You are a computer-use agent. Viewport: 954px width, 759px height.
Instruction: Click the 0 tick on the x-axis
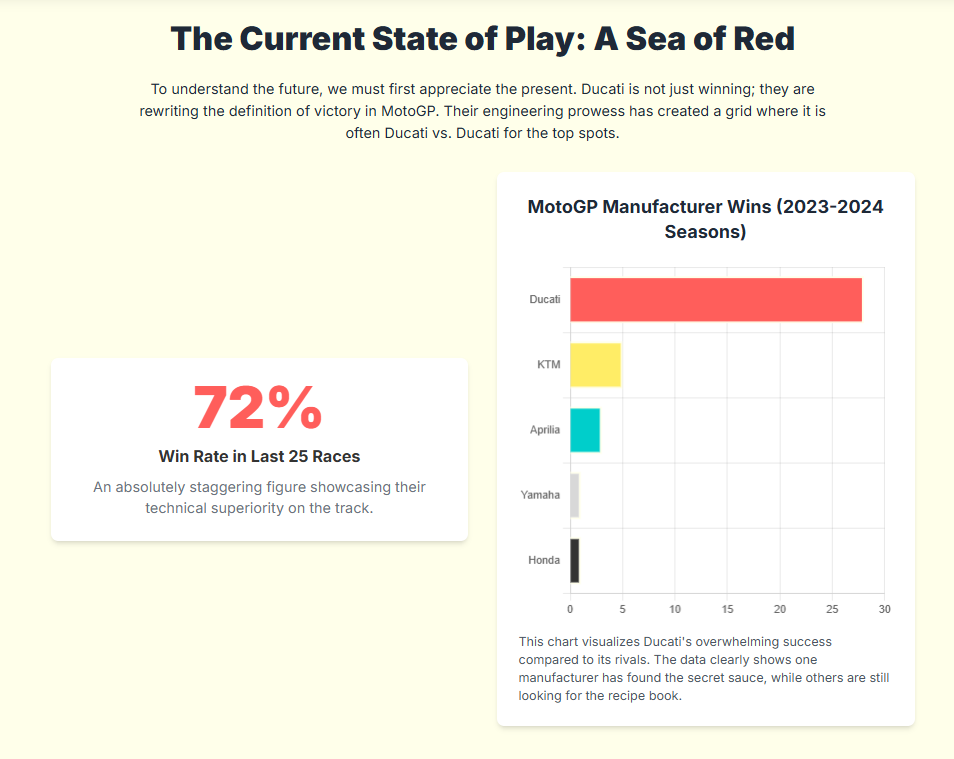[x=570, y=608]
